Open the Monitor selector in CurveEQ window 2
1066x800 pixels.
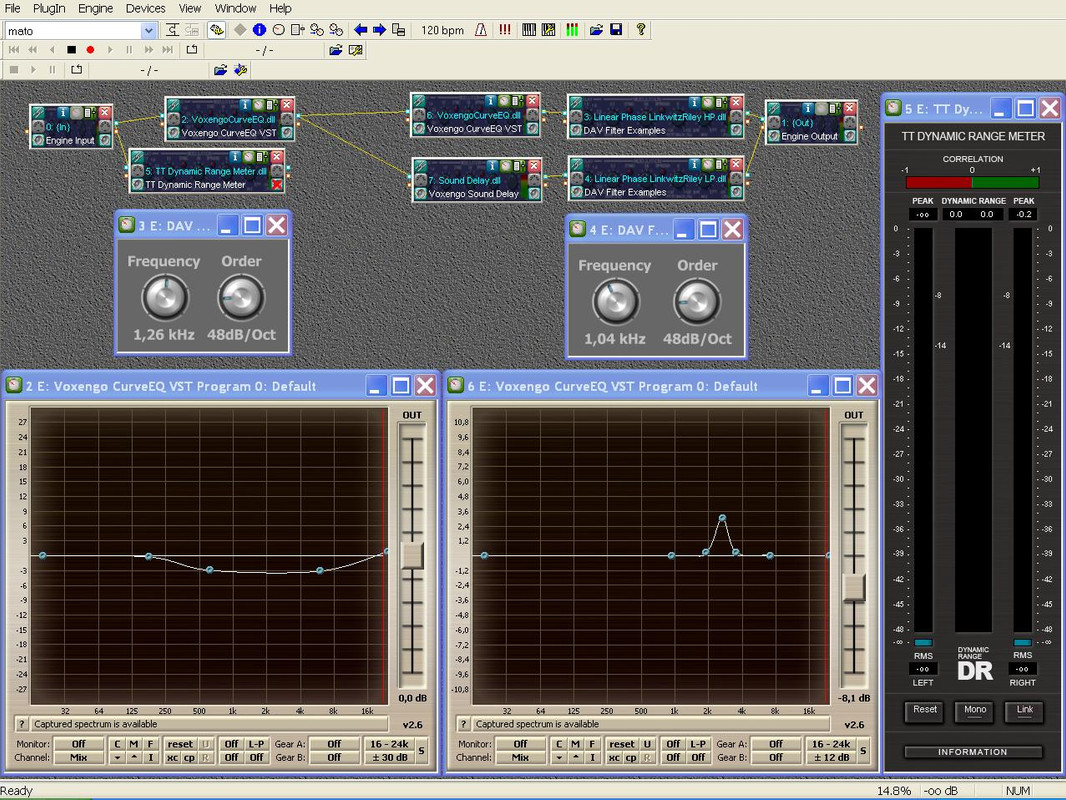(79, 744)
